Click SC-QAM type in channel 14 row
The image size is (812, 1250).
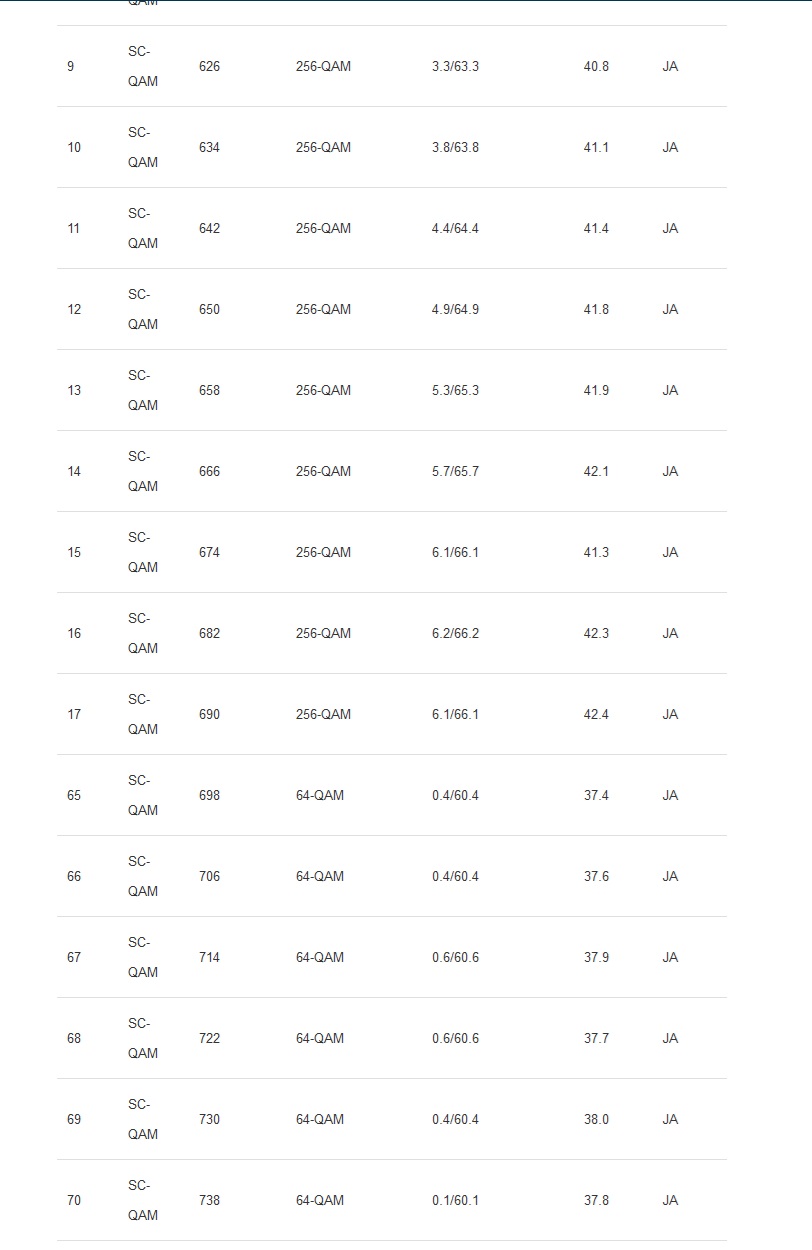pyautogui.click(x=142, y=471)
